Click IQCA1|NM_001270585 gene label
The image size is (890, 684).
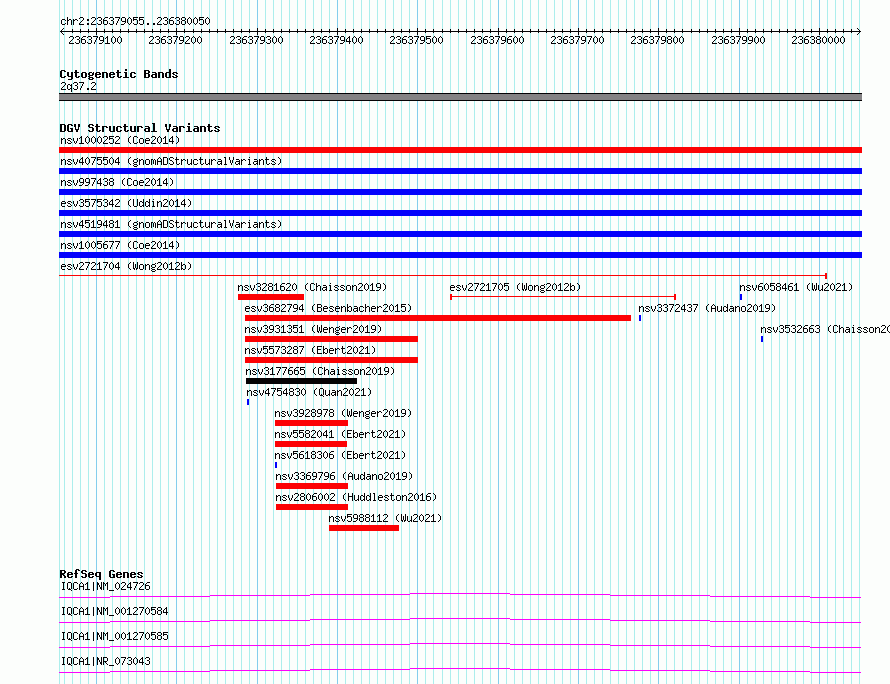click(114, 636)
